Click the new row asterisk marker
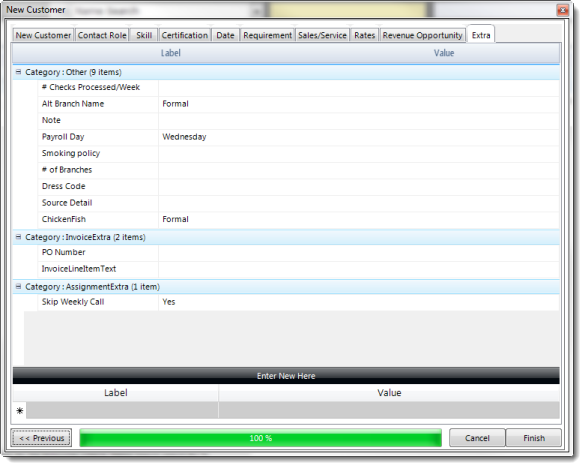The height and width of the screenshot is (468, 585). coord(20,411)
